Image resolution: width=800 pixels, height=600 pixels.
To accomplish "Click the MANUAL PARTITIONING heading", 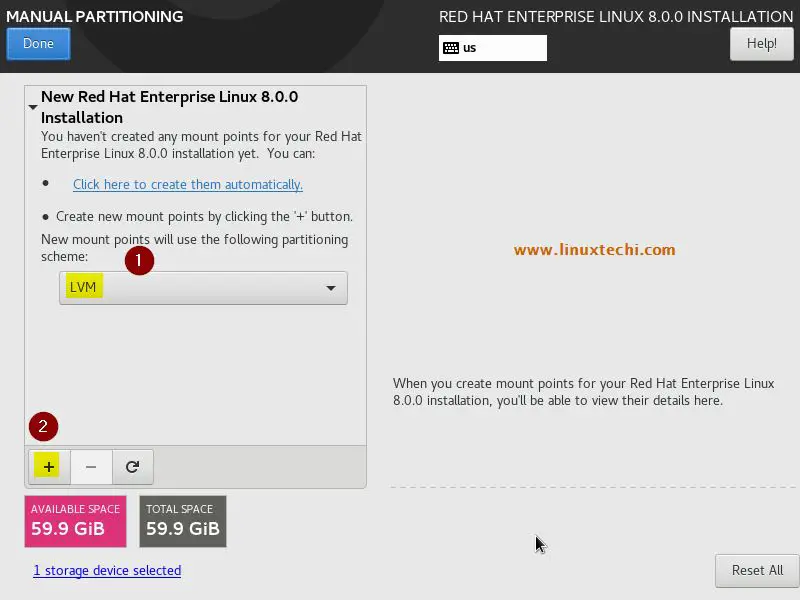I will (x=95, y=16).
